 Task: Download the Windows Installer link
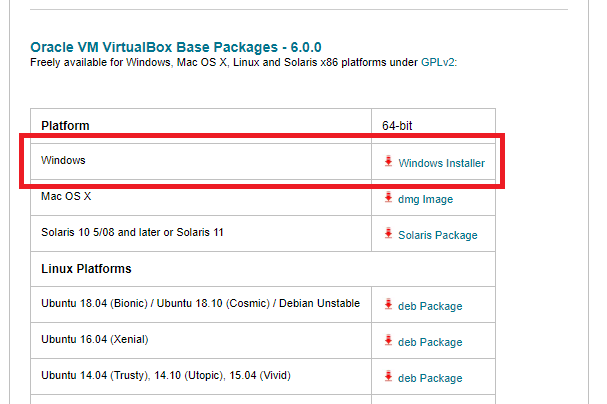[441, 163]
